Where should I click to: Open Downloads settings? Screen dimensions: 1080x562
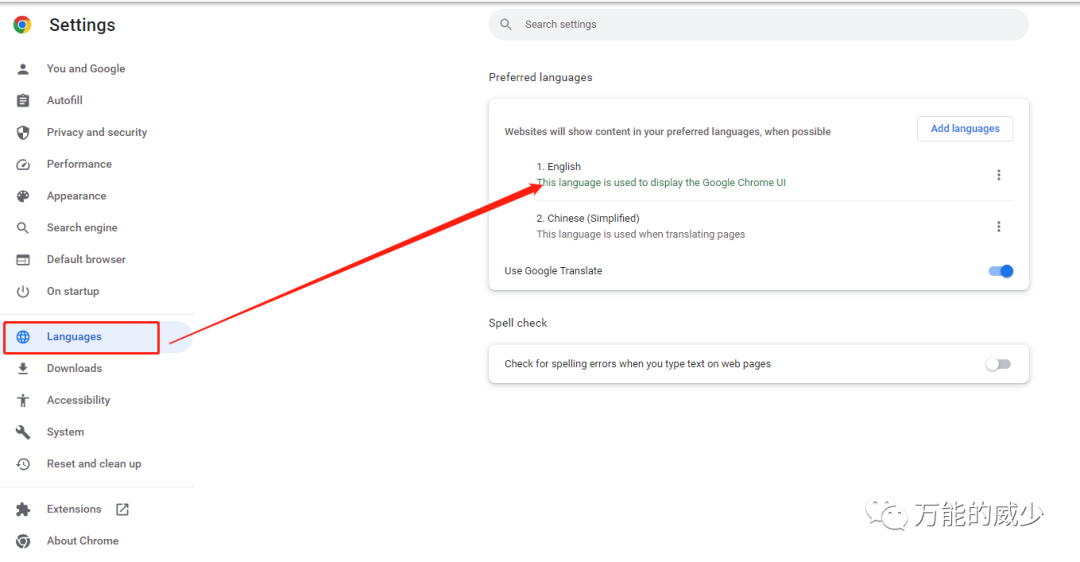click(74, 368)
